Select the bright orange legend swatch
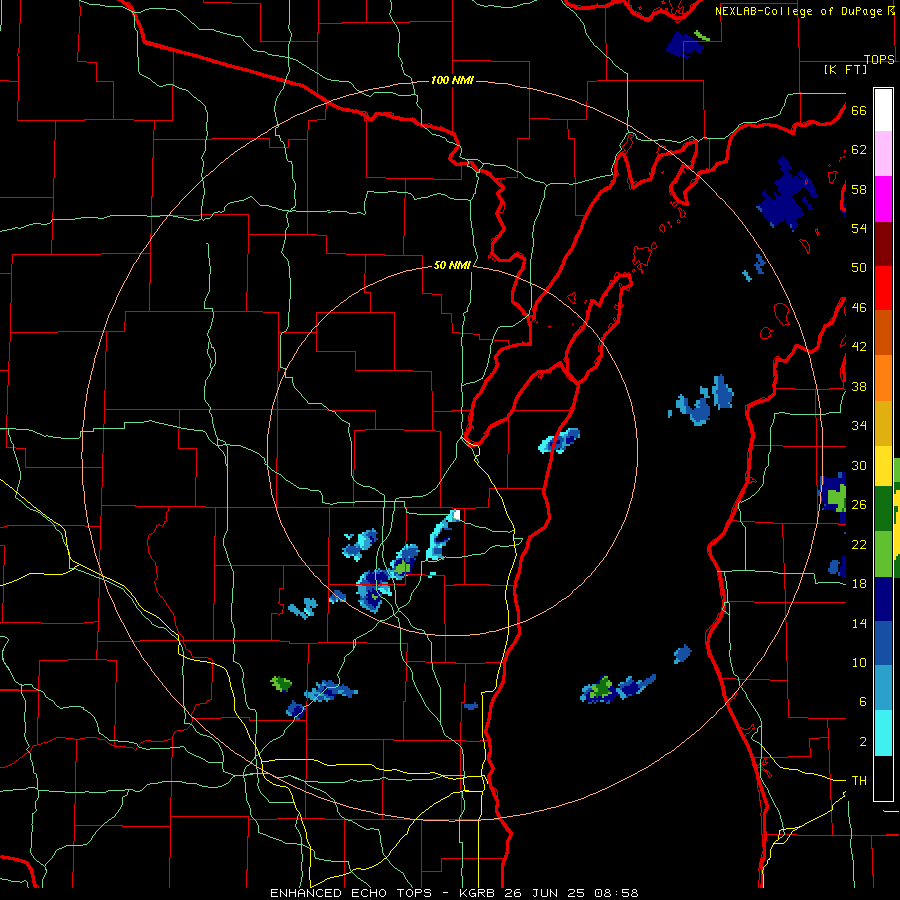This screenshot has height=900, width=900. click(x=883, y=378)
